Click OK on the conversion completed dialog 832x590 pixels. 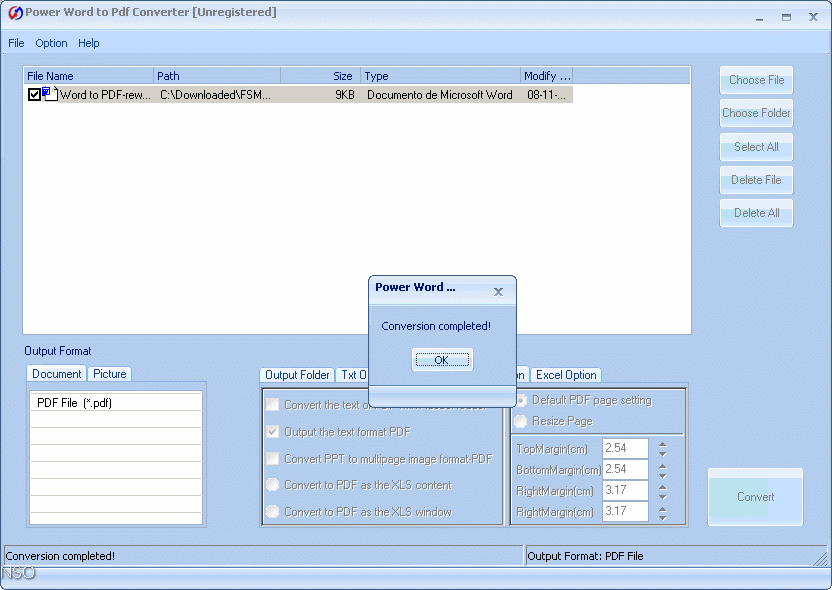click(x=442, y=359)
